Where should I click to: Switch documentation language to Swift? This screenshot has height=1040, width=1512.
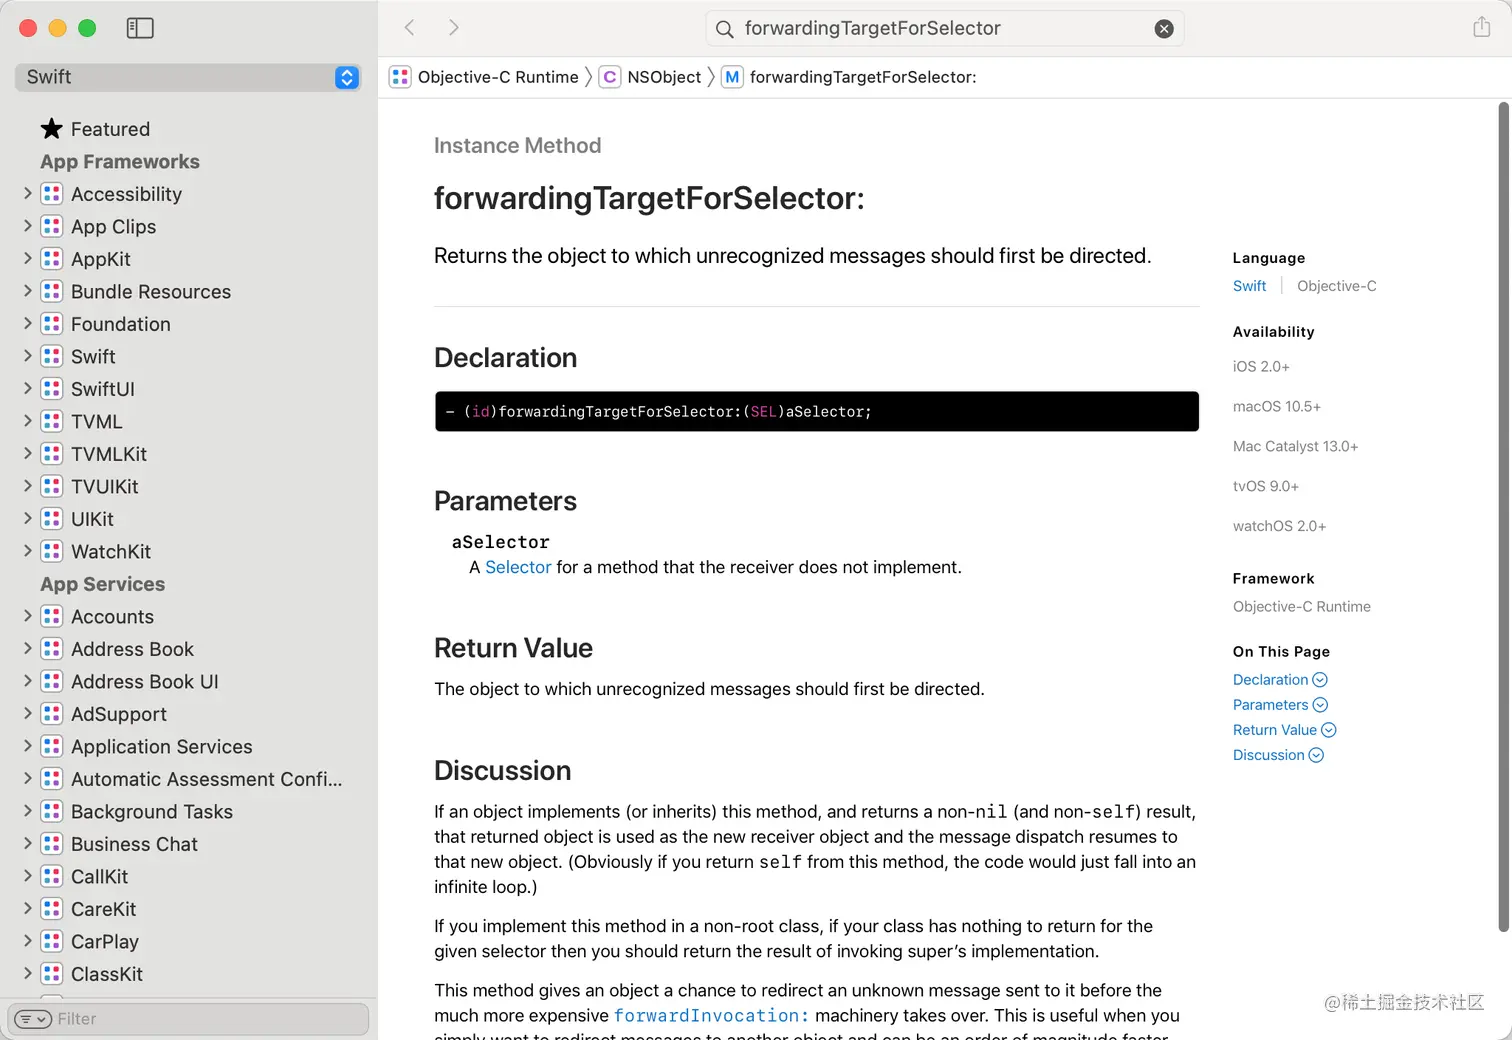(1249, 286)
